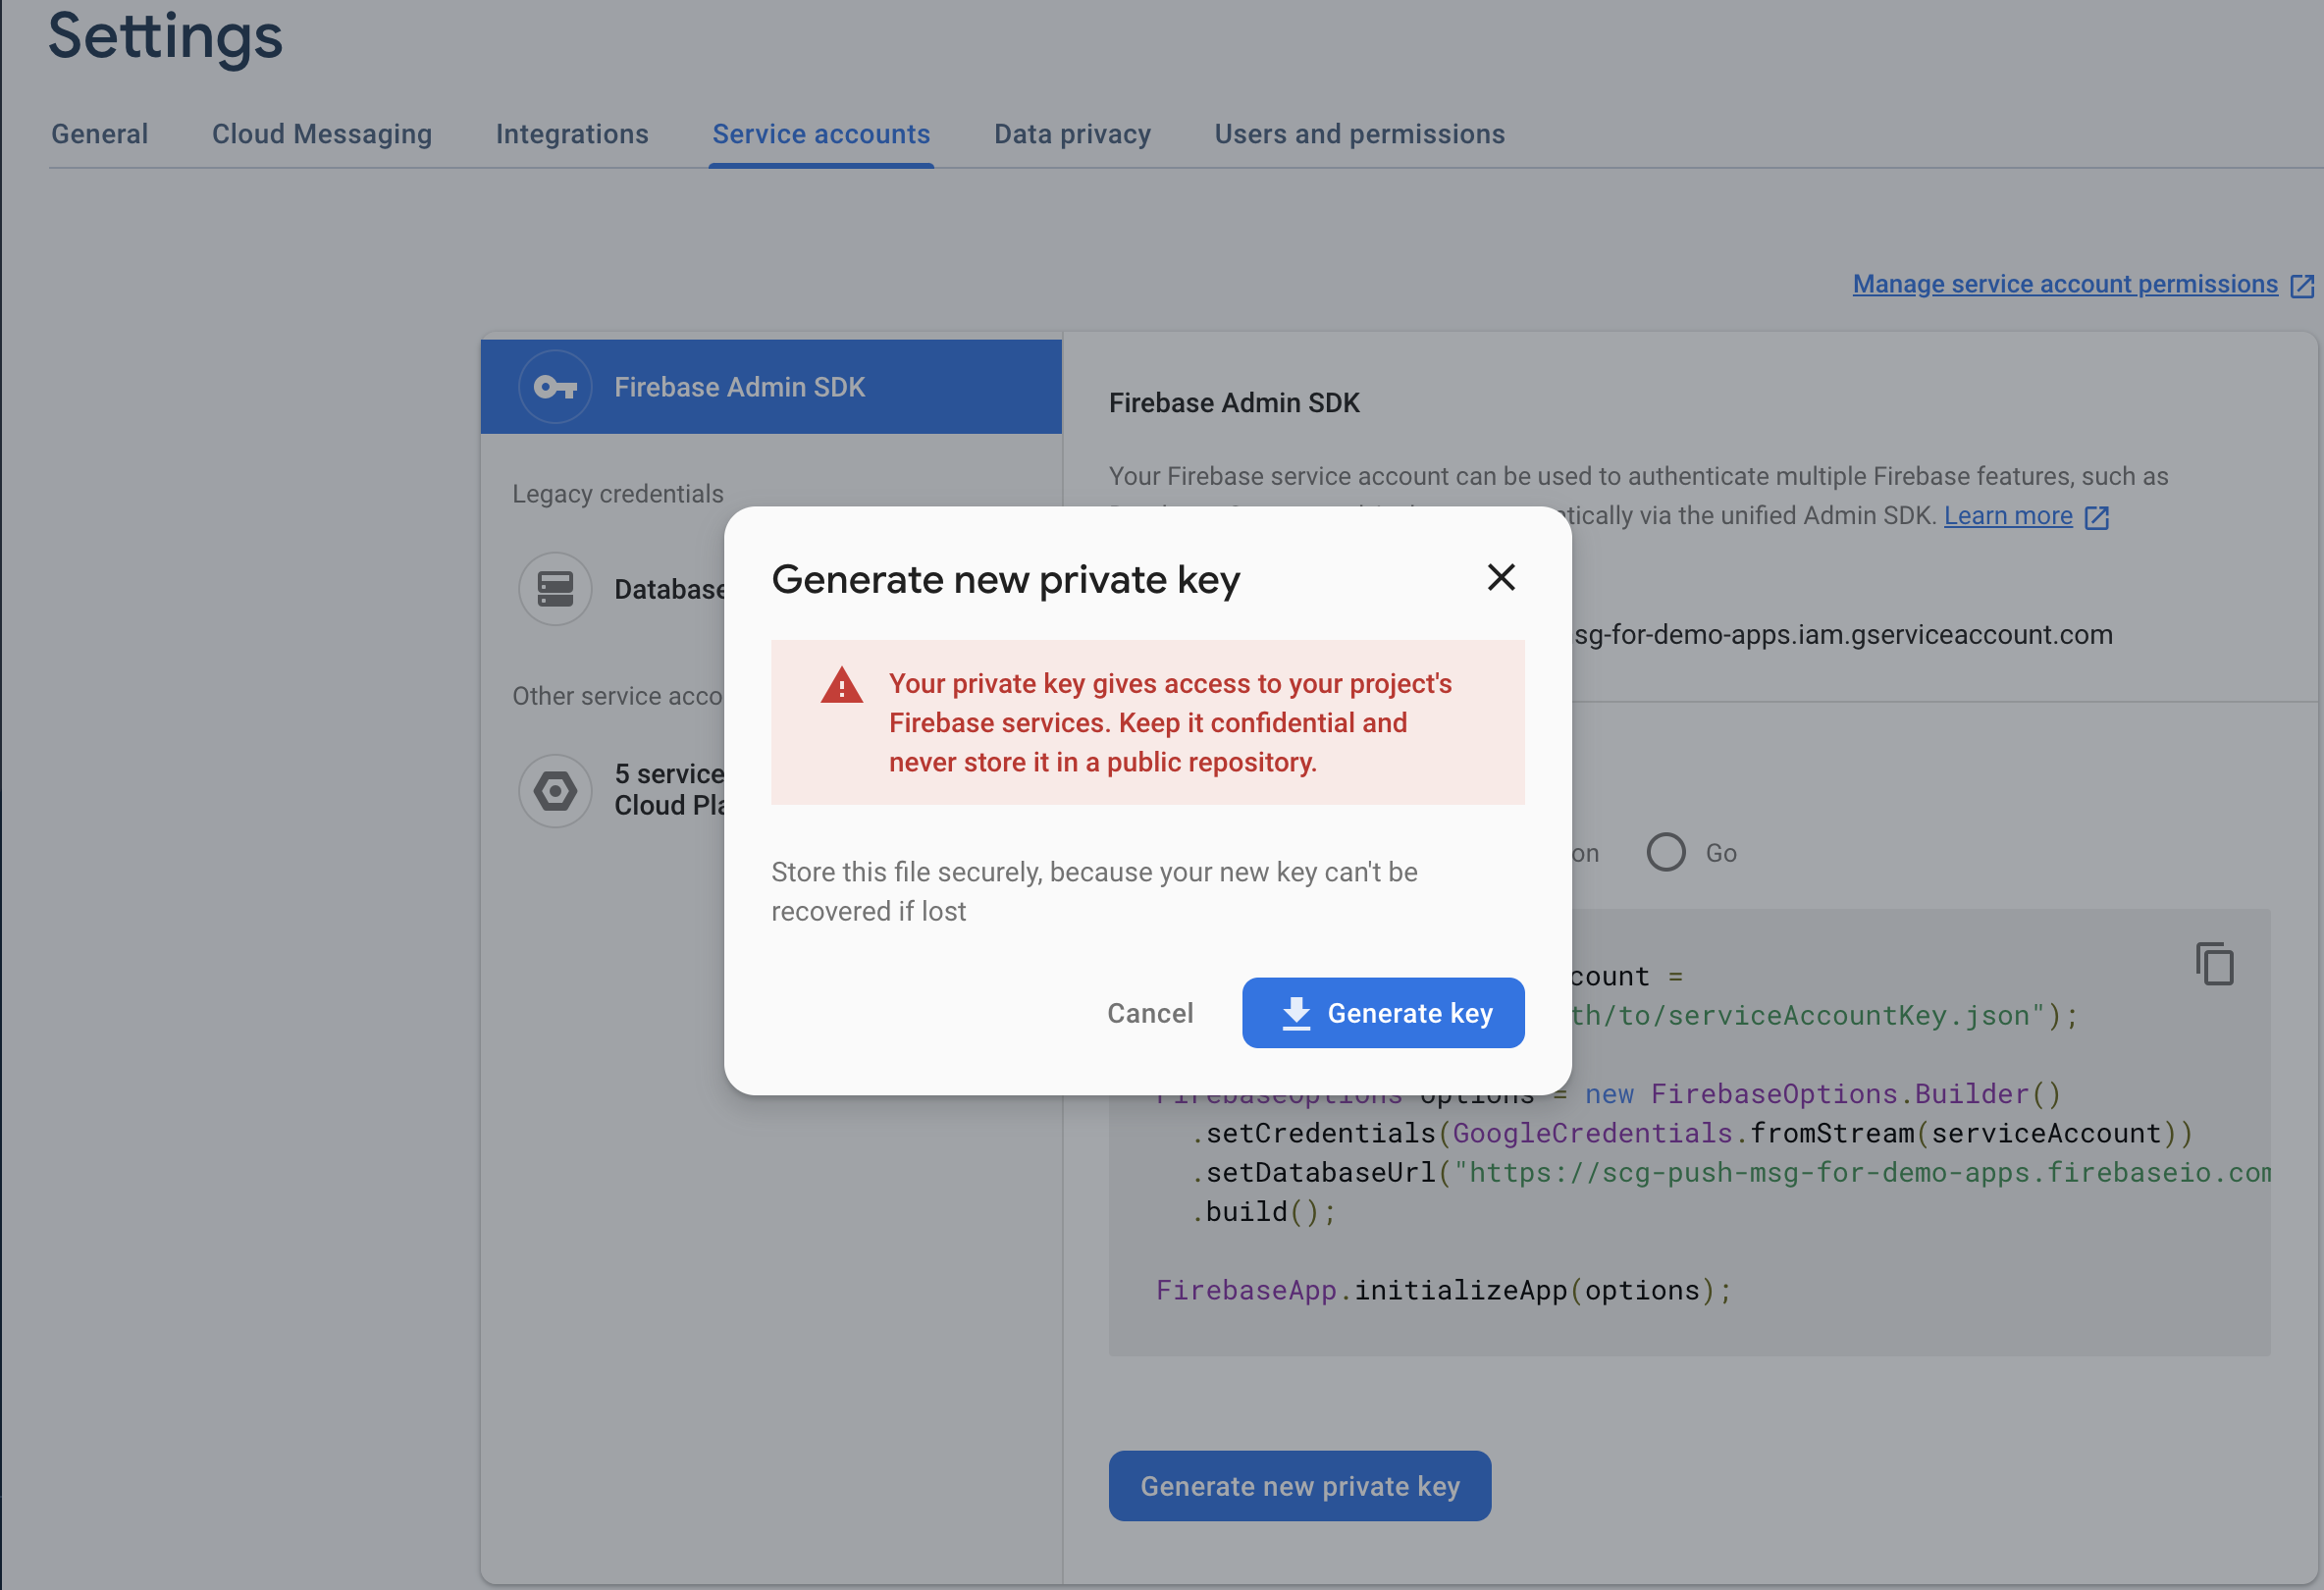The width and height of the screenshot is (2324, 1590).
Task: Open the General settings tab
Action: click(100, 134)
